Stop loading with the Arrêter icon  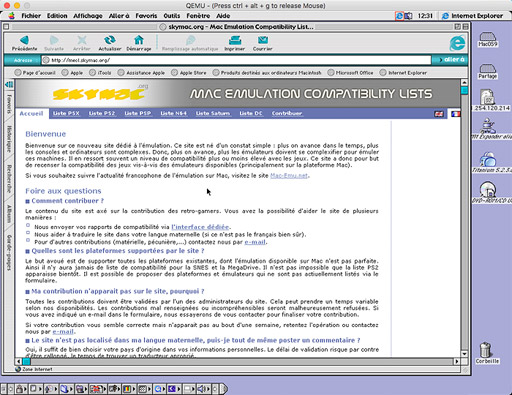point(82,43)
